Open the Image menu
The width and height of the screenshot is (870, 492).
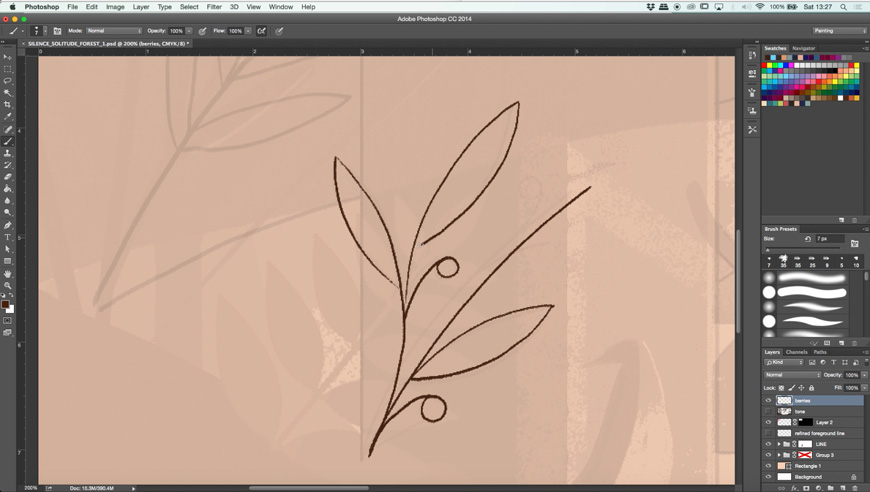click(115, 7)
